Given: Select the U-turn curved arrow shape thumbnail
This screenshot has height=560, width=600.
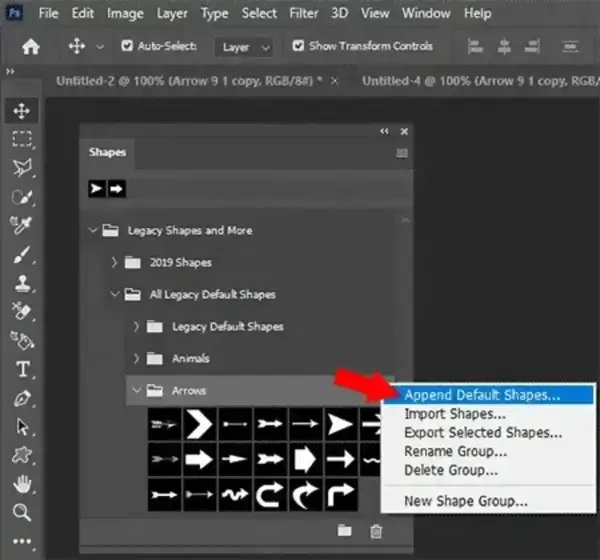Looking at the screenshot, I should (270, 493).
